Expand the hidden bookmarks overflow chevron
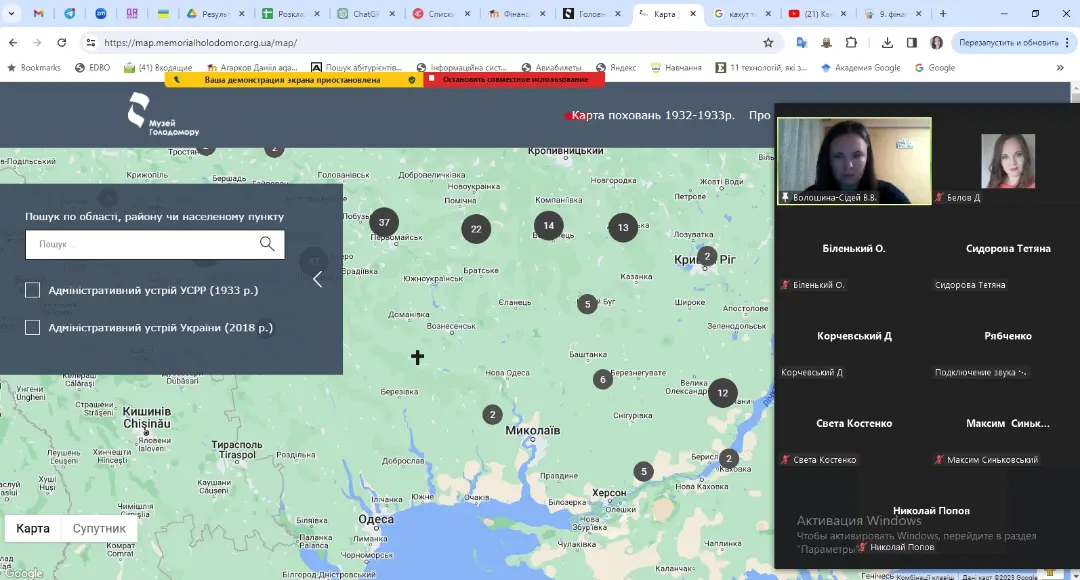The width and height of the screenshot is (1080, 580). 1060,68
